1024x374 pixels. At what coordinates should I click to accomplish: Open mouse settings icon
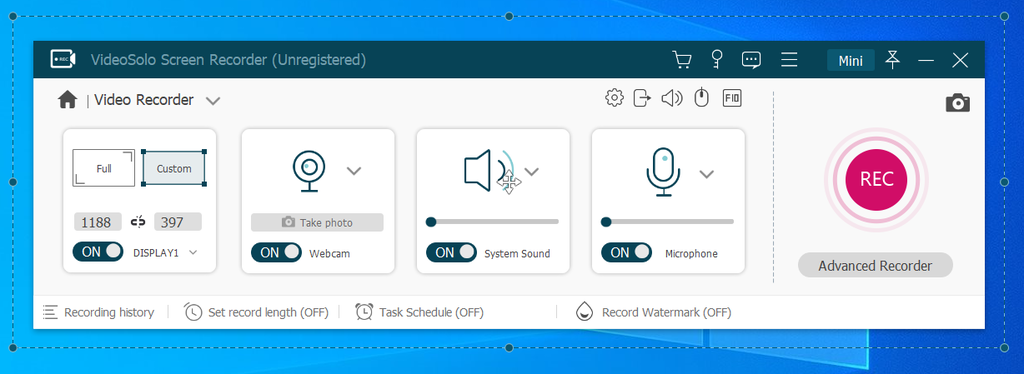point(701,99)
